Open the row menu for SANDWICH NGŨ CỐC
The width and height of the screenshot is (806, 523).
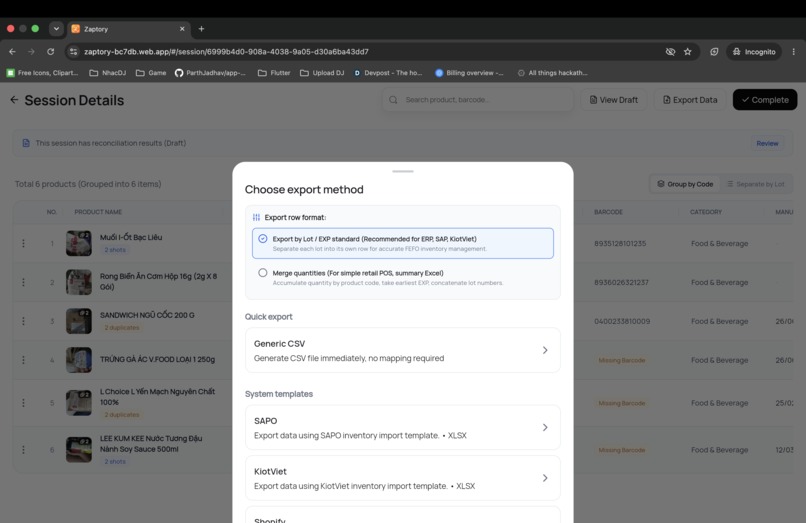coord(23,321)
